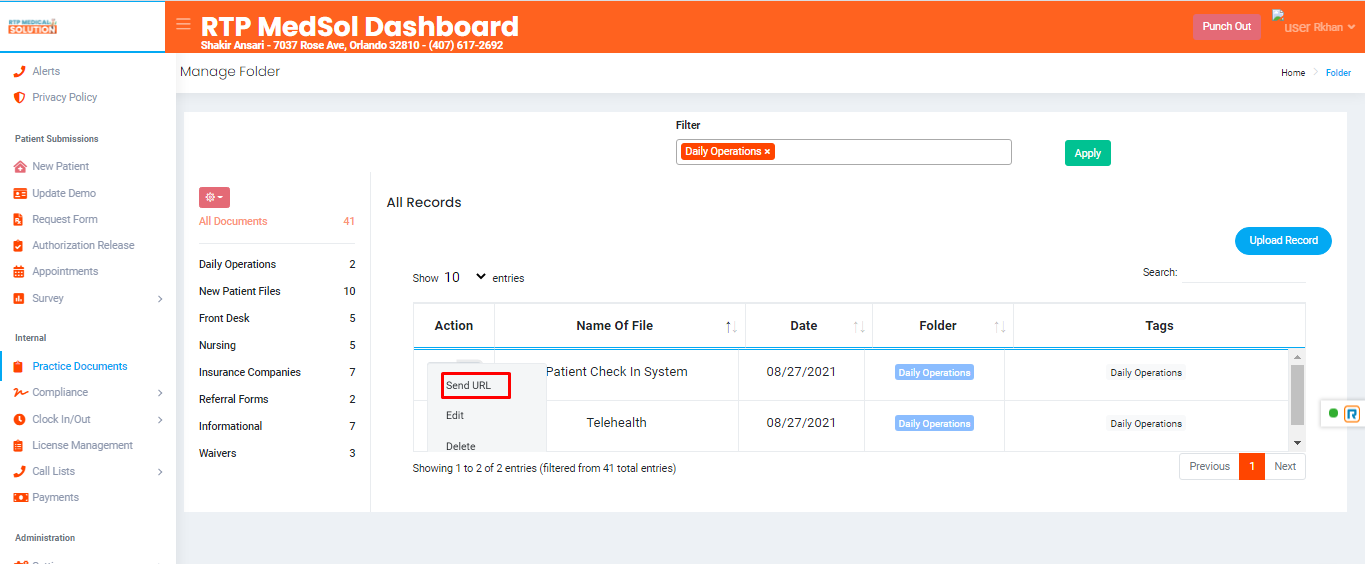Click the Patient Check In System name
This screenshot has height=564, width=1365.
point(617,372)
